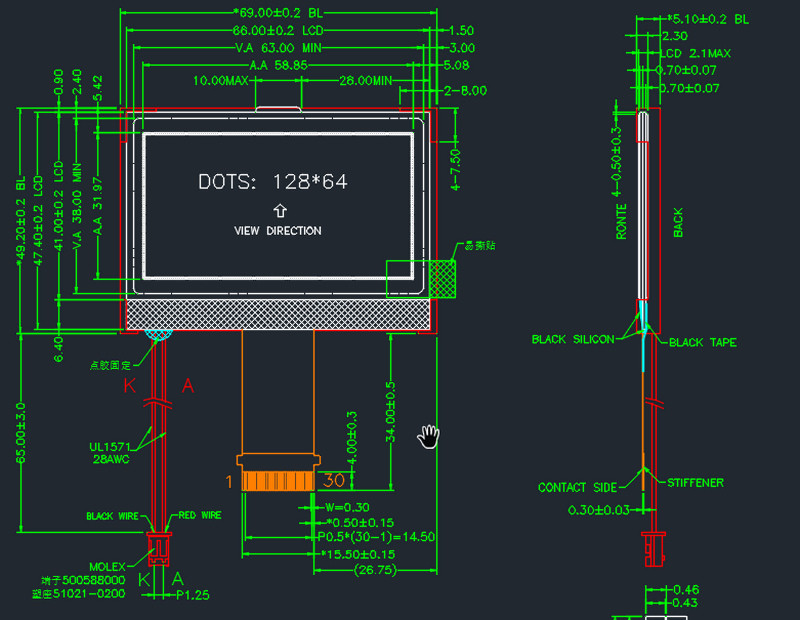Select the 4-7.50 vertical dimension
The height and width of the screenshot is (620, 800).
point(456,170)
